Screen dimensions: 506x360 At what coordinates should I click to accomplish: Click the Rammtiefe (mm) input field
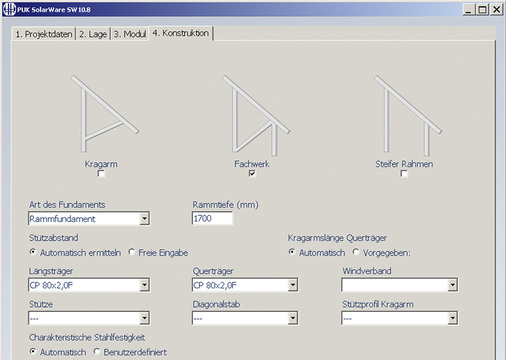[x=212, y=219]
